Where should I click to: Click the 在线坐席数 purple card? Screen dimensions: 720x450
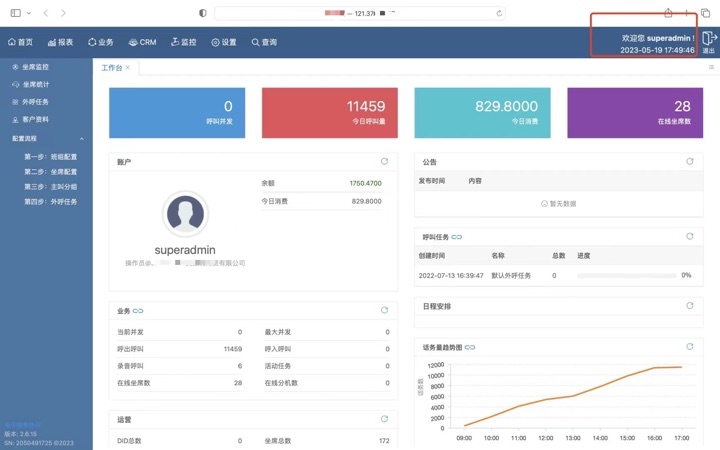coord(635,113)
